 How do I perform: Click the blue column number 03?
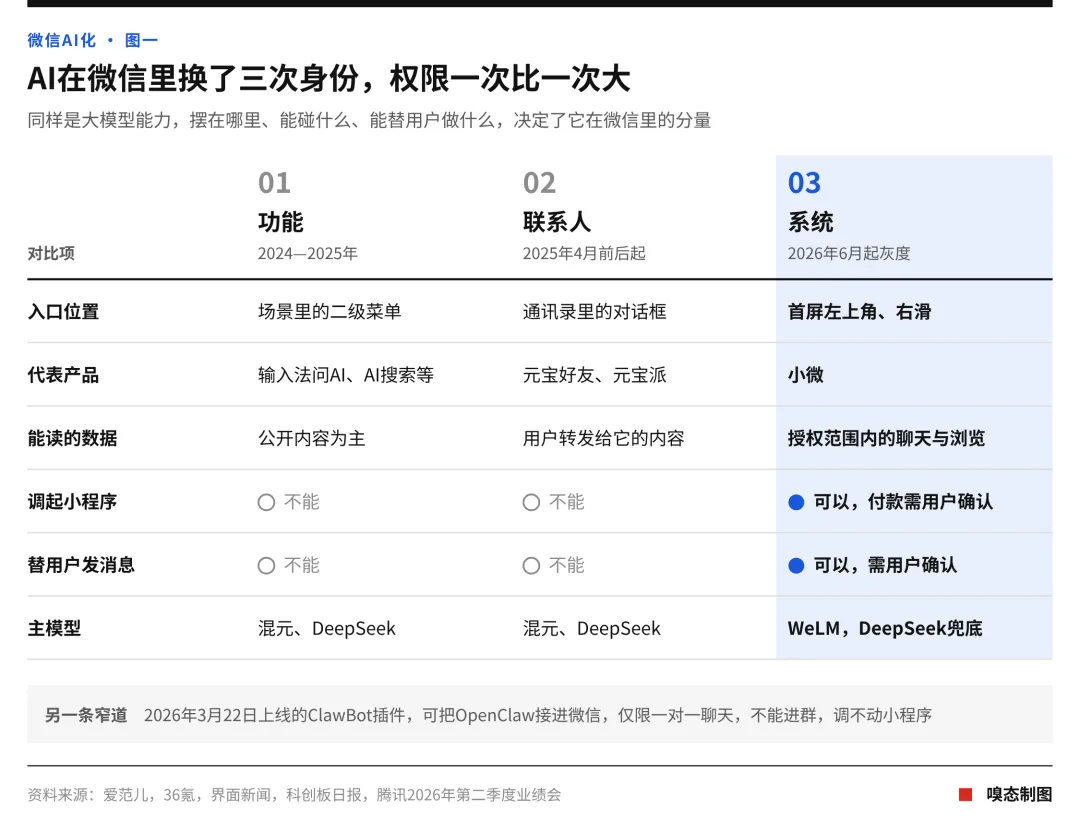click(x=804, y=183)
